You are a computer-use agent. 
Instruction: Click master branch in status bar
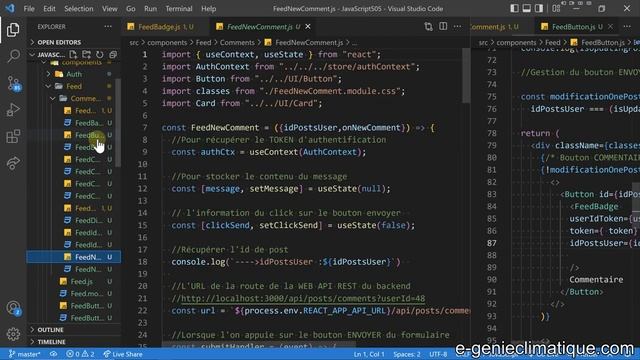[x=24, y=354]
